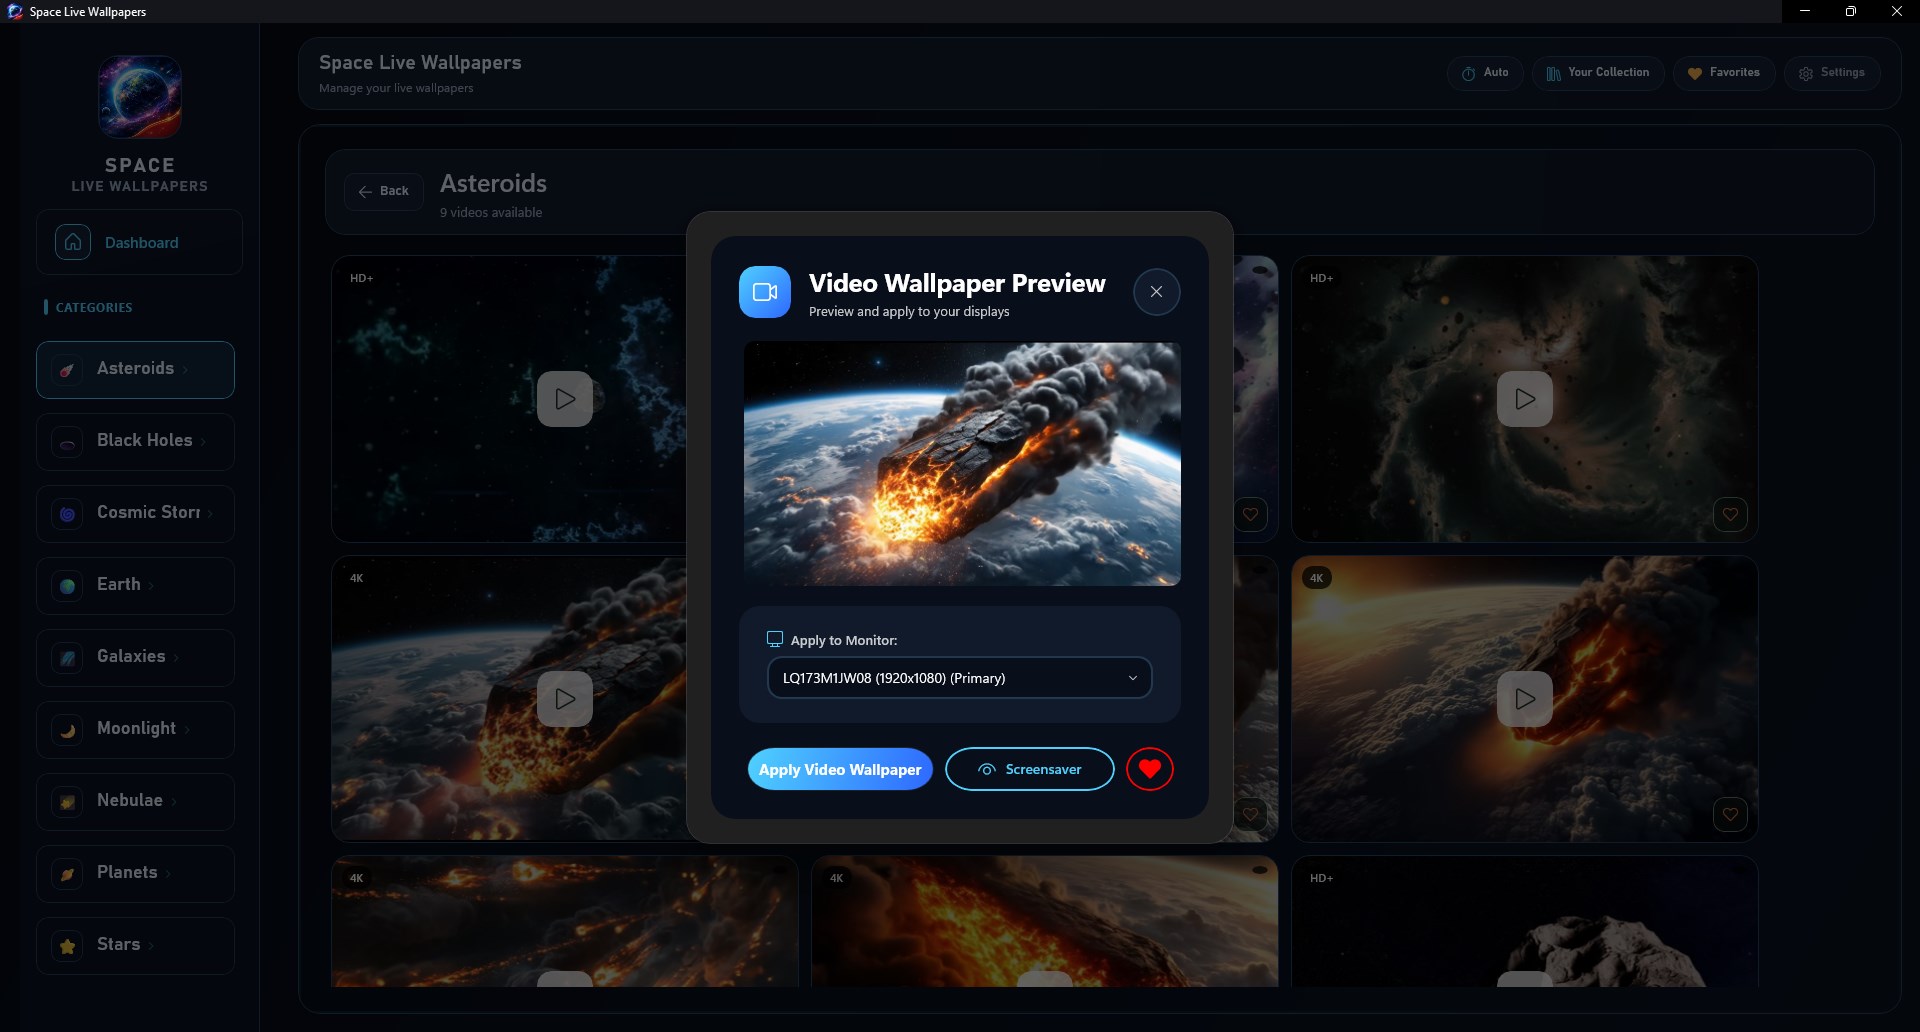The height and width of the screenshot is (1032, 1920).
Task: Click the asteroid preview image in the dialog
Action: (x=962, y=464)
